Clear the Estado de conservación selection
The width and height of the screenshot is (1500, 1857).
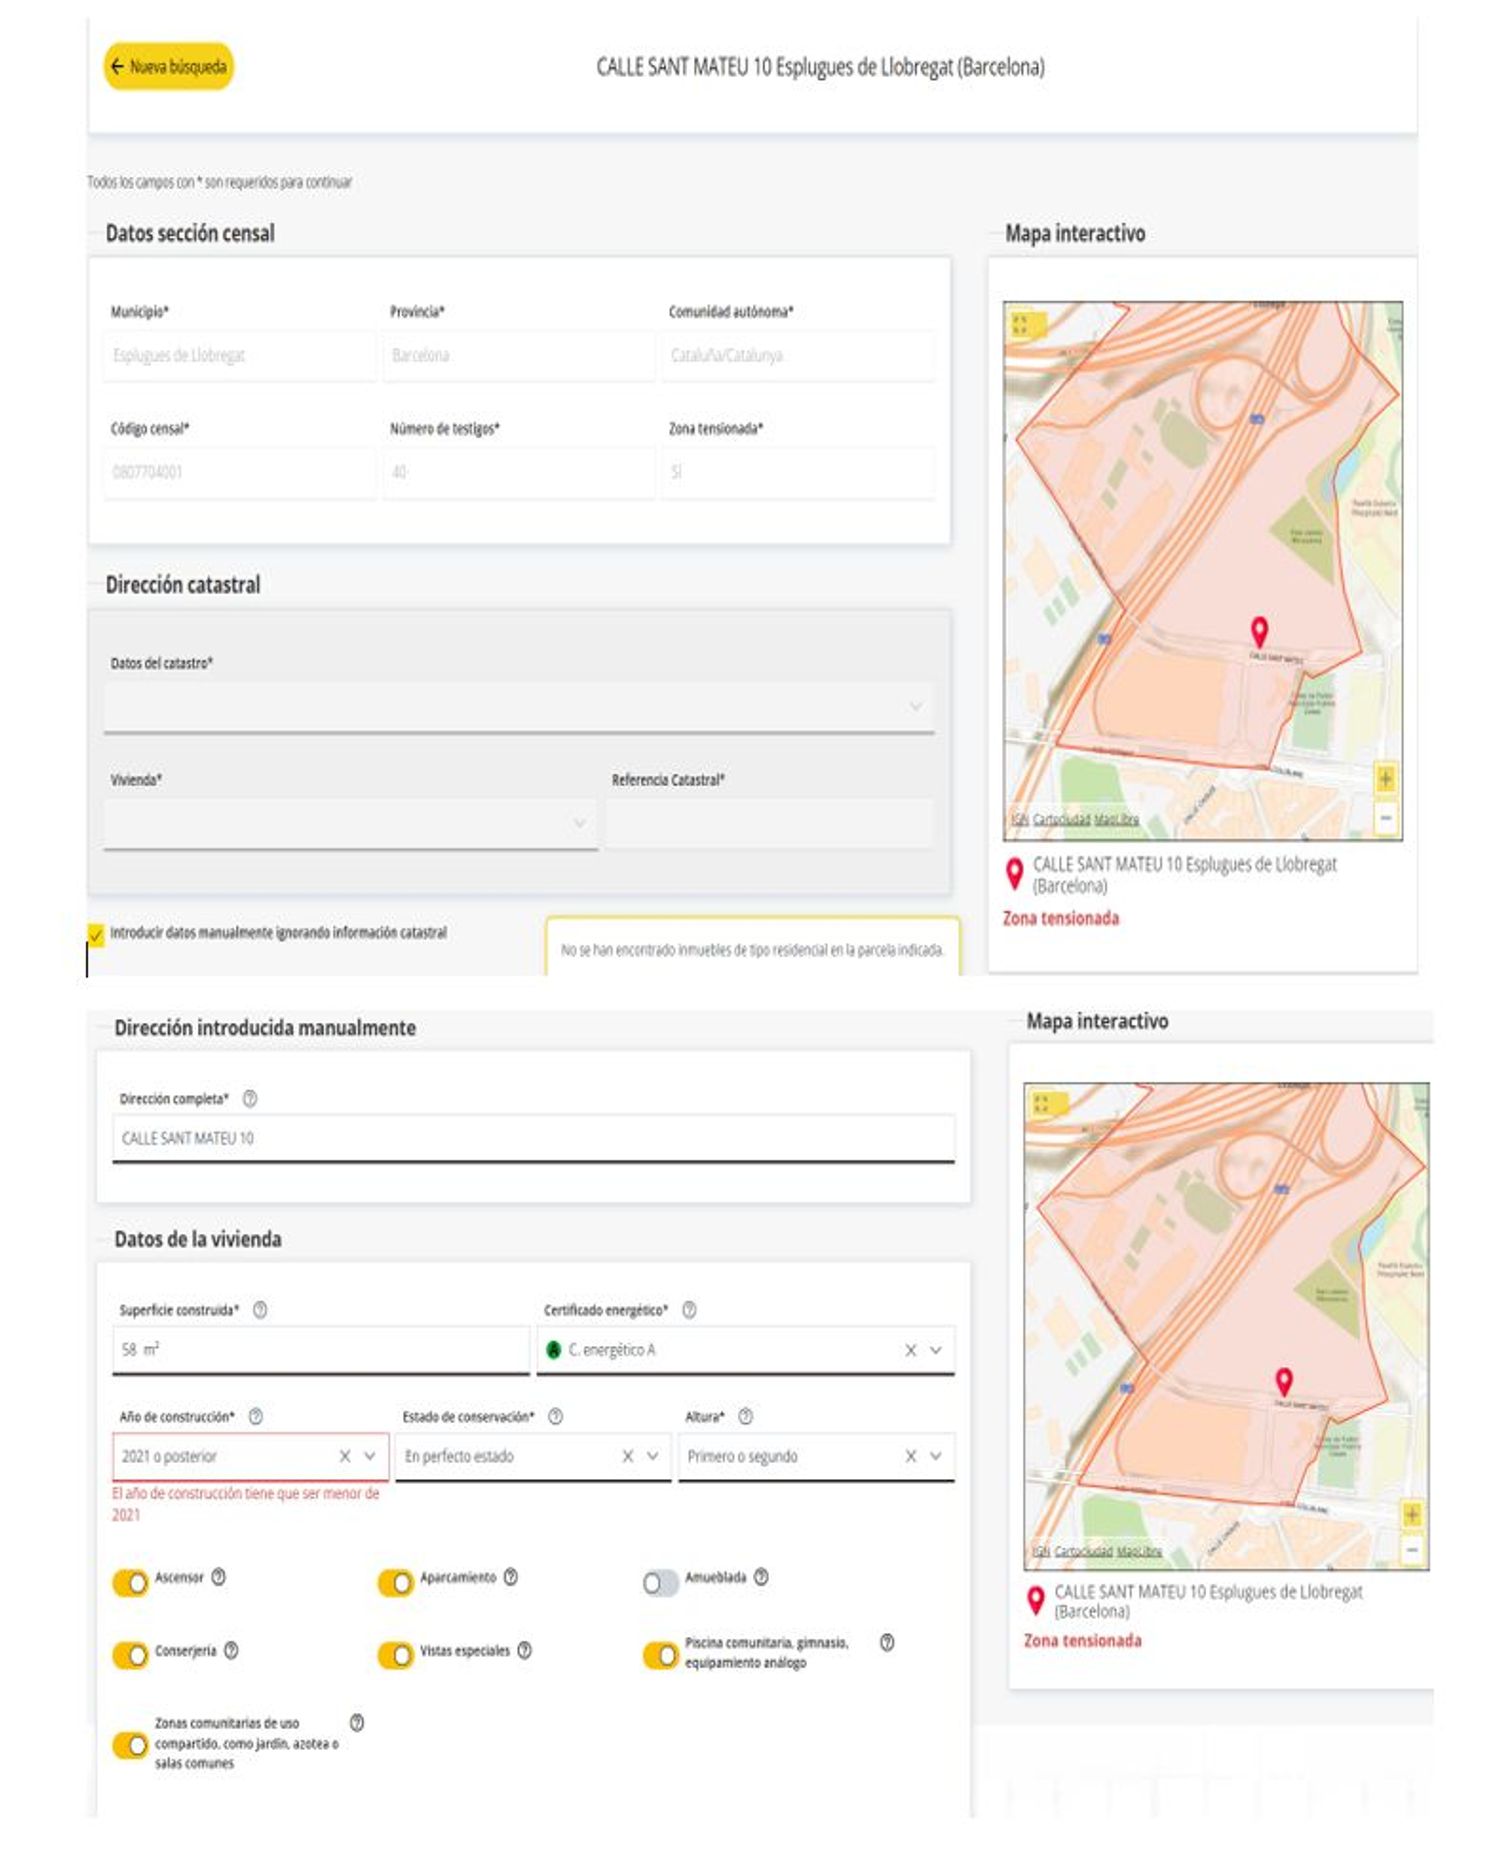coord(628,1457)
